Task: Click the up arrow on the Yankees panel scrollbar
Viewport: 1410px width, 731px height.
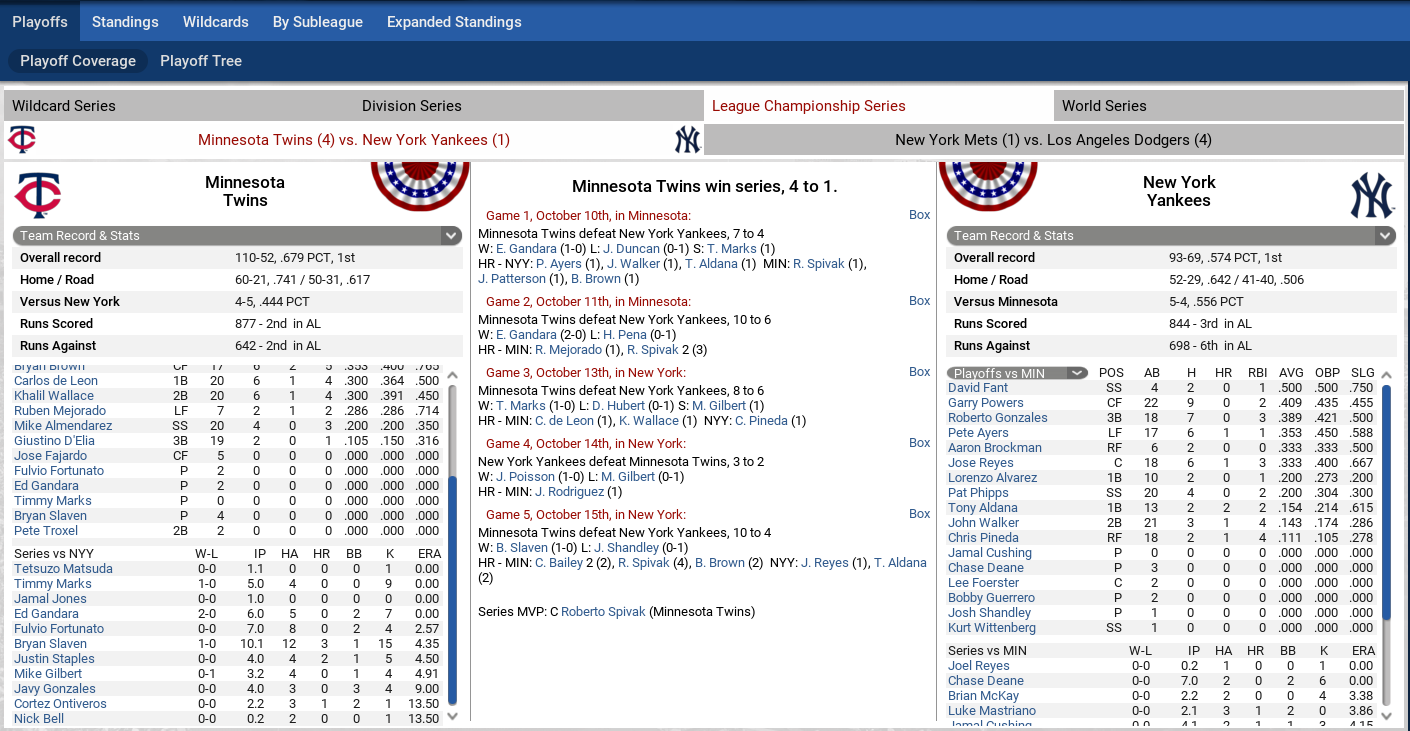Action: (x=1386, y=376)
